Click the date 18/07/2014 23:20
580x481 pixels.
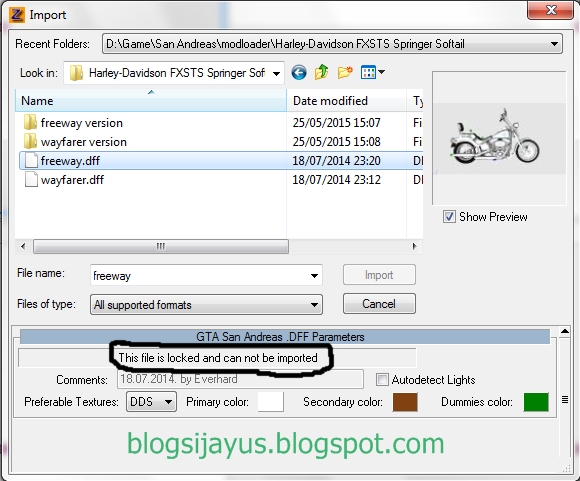pyautogui.click(x=336, y=161)
